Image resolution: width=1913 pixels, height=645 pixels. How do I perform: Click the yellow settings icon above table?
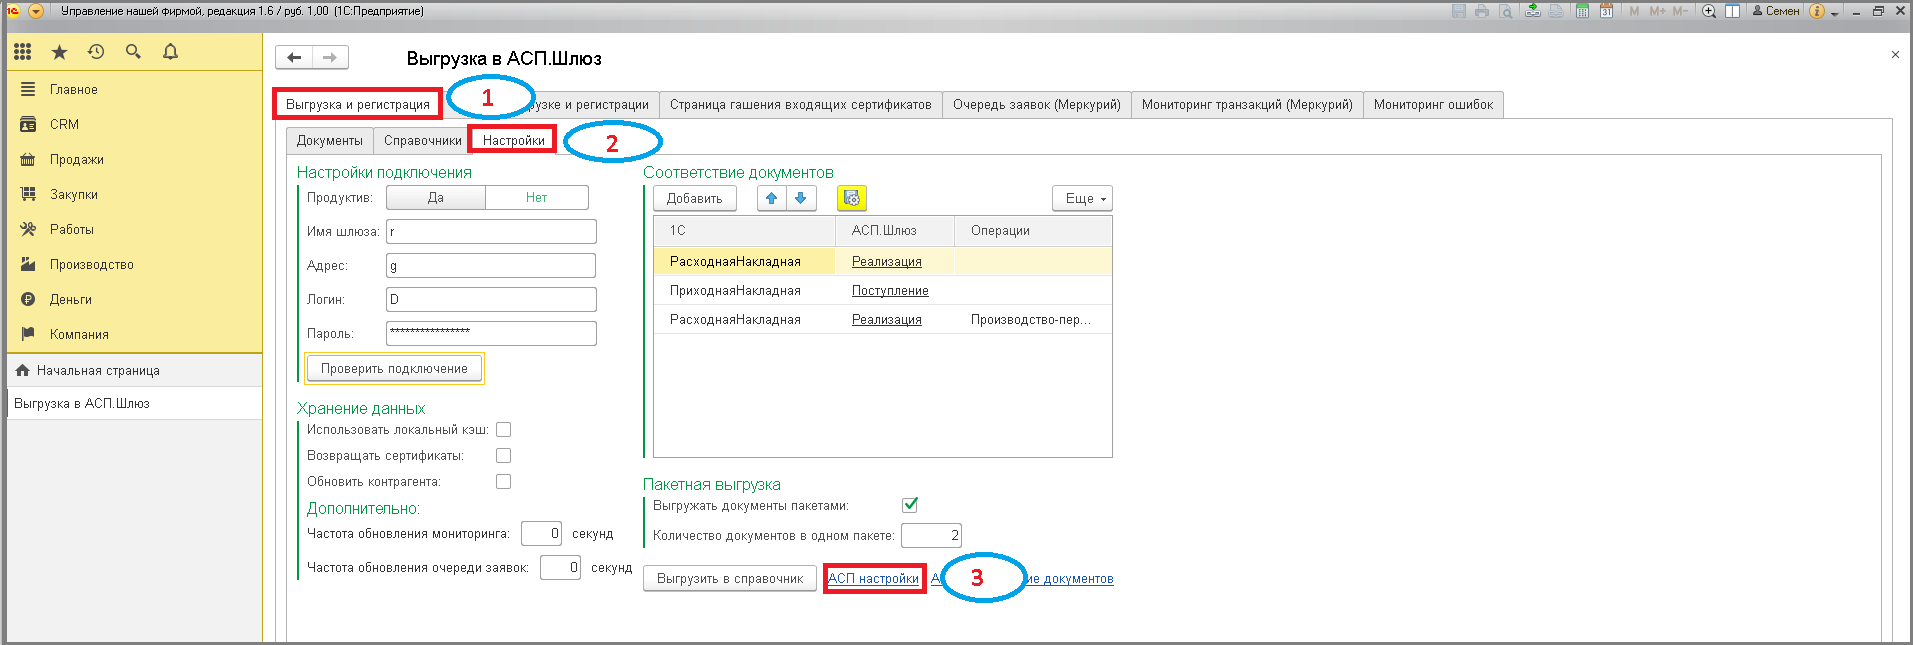851,198
